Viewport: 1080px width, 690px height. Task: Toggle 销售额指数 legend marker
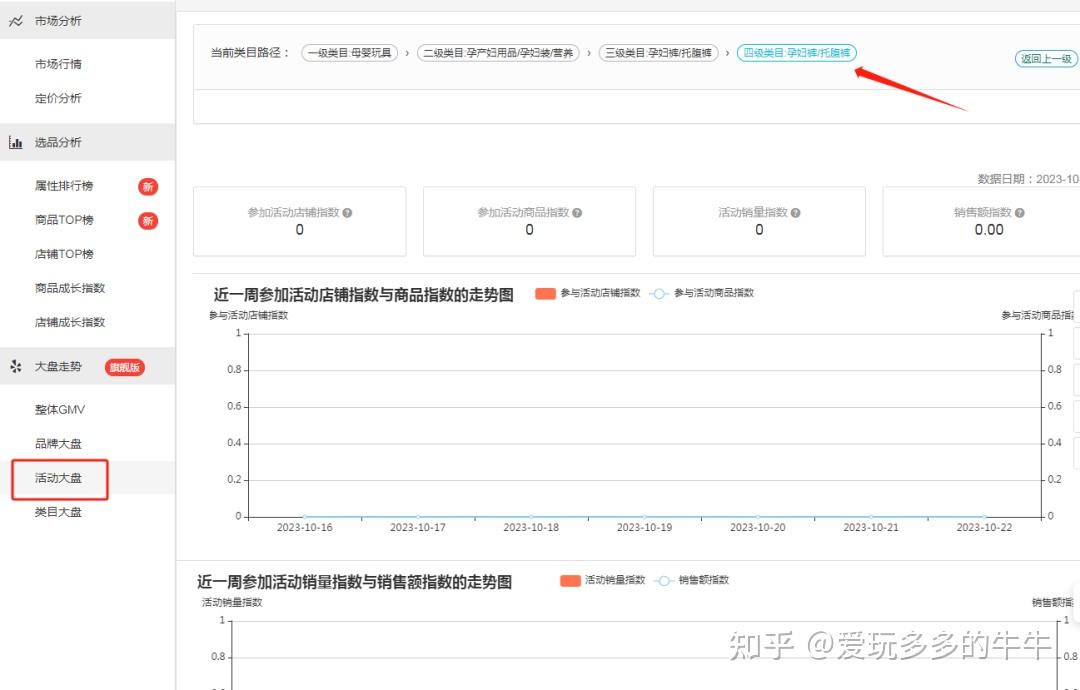coord(663,581)
